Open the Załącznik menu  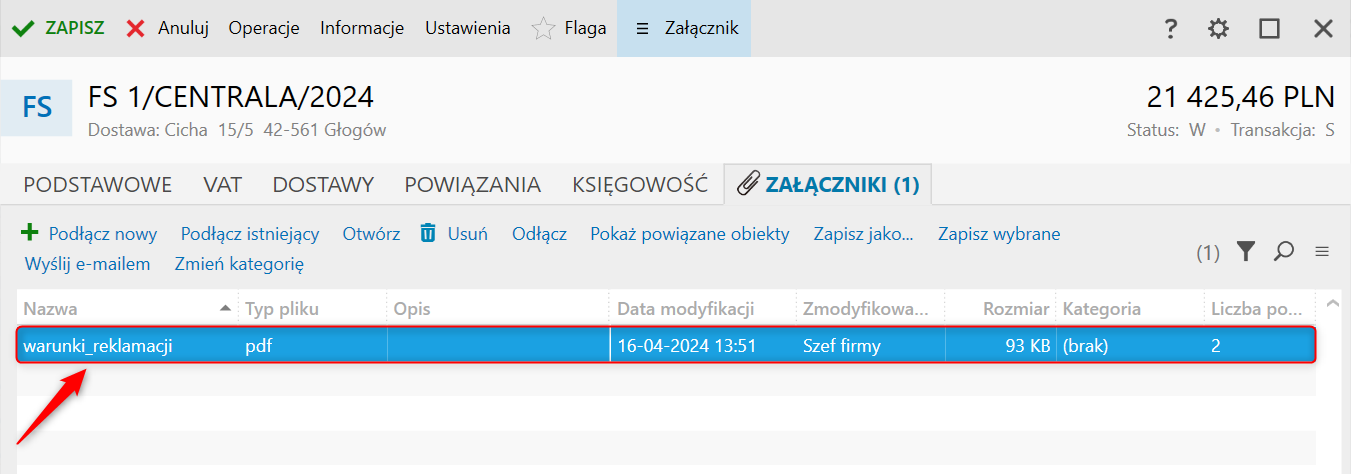684,28
